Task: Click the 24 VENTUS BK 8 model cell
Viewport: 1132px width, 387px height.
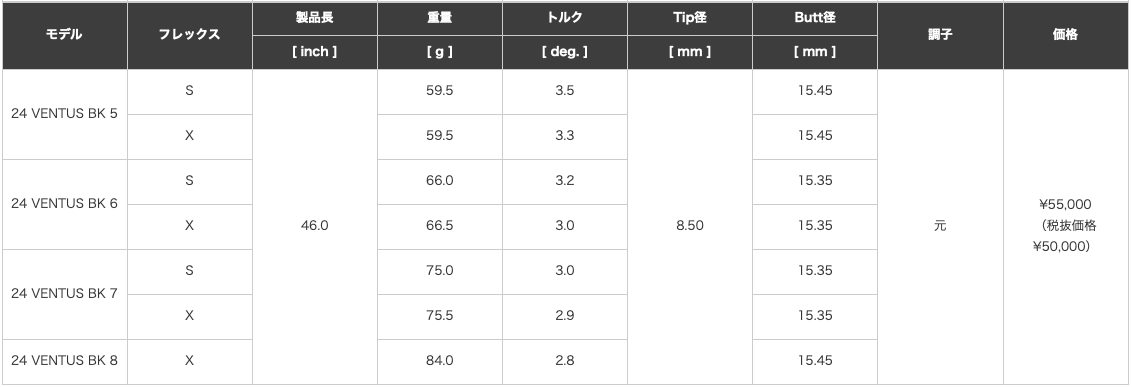Action: tap(64, 361)
